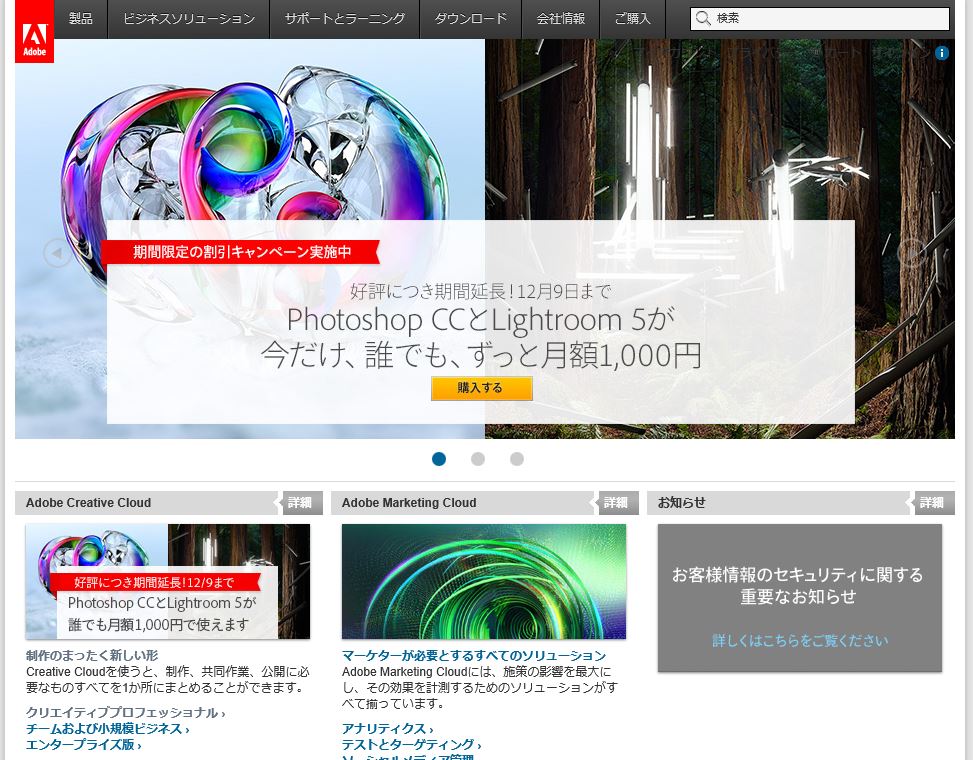
Task: Select the first carousel dot
Action: click(x=439, y=458)
